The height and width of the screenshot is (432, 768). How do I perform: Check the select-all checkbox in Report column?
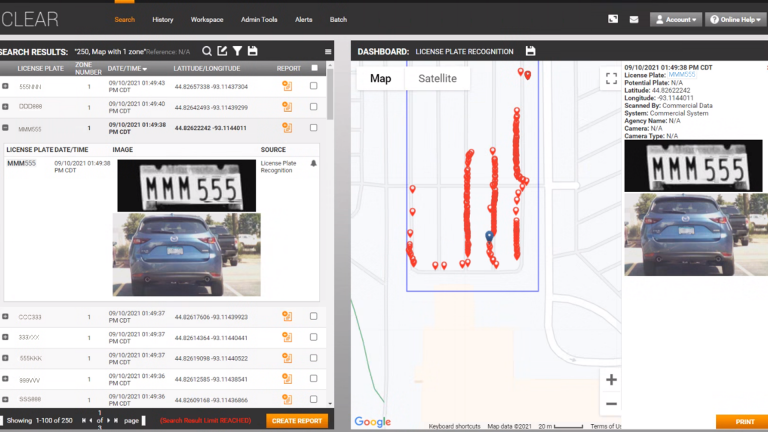[x=315, y=68]
